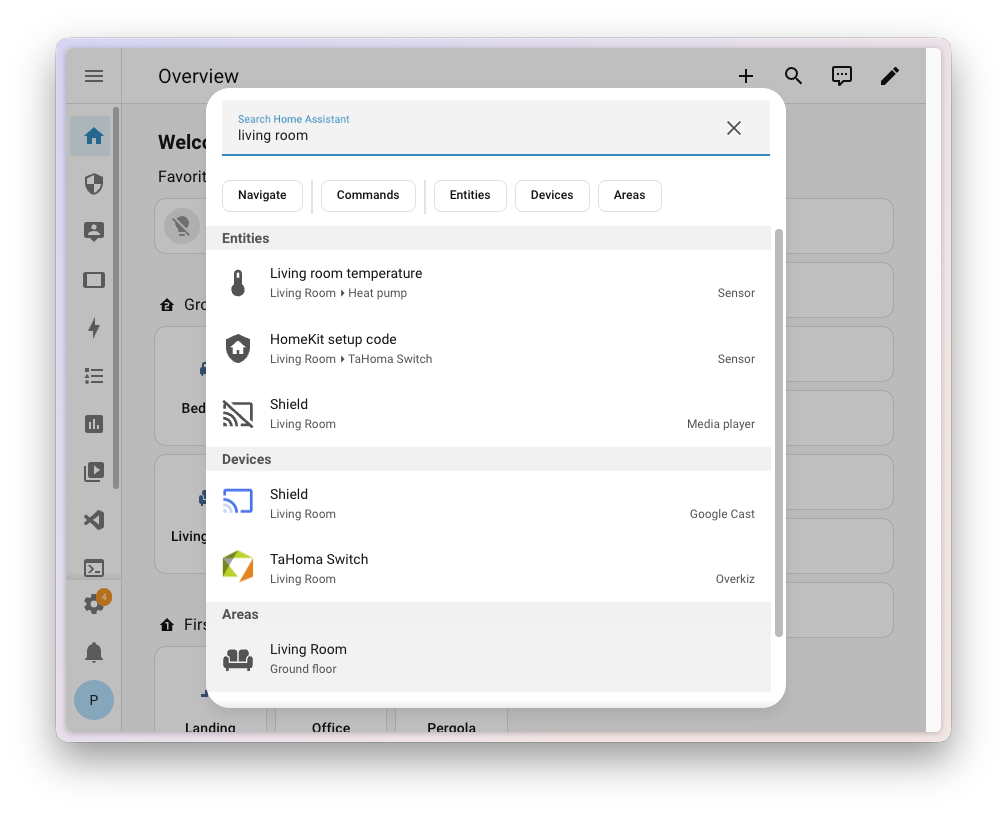
Task: Start editing the dashboard with pencil icon
Action: tap(889, 75)
